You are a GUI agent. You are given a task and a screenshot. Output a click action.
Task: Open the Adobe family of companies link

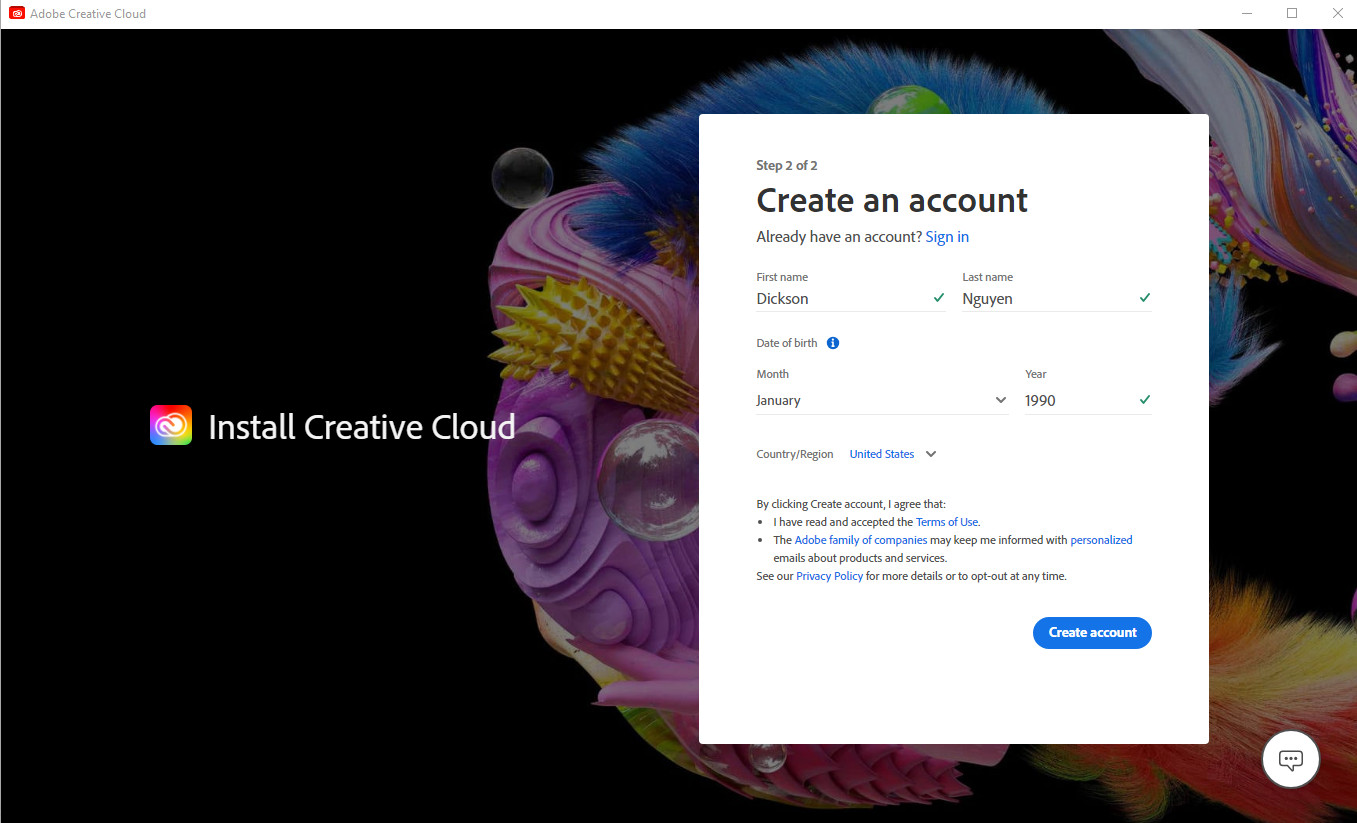[x=860, y=540]
